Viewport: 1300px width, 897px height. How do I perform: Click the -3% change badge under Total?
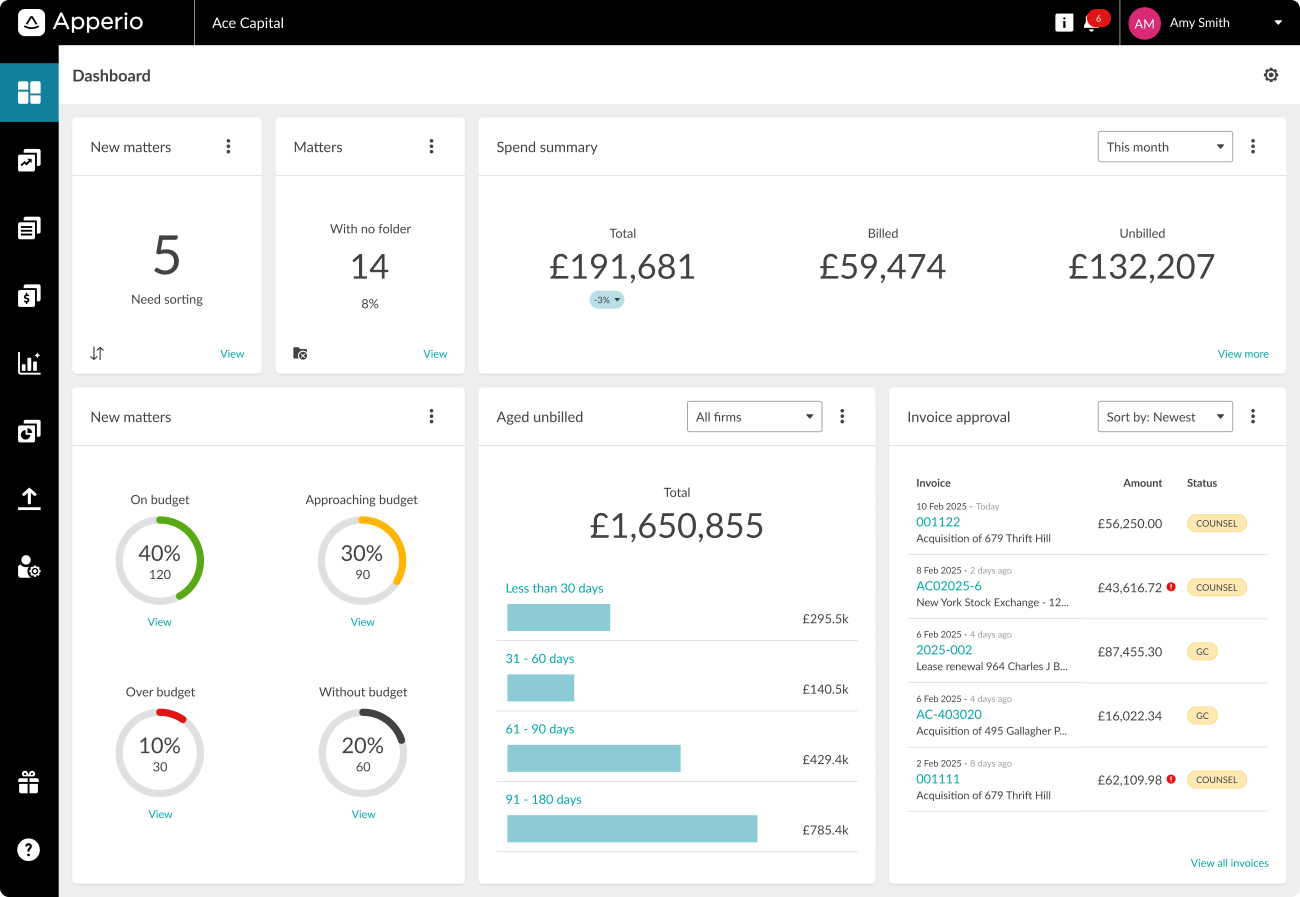(x=606, y=300)
